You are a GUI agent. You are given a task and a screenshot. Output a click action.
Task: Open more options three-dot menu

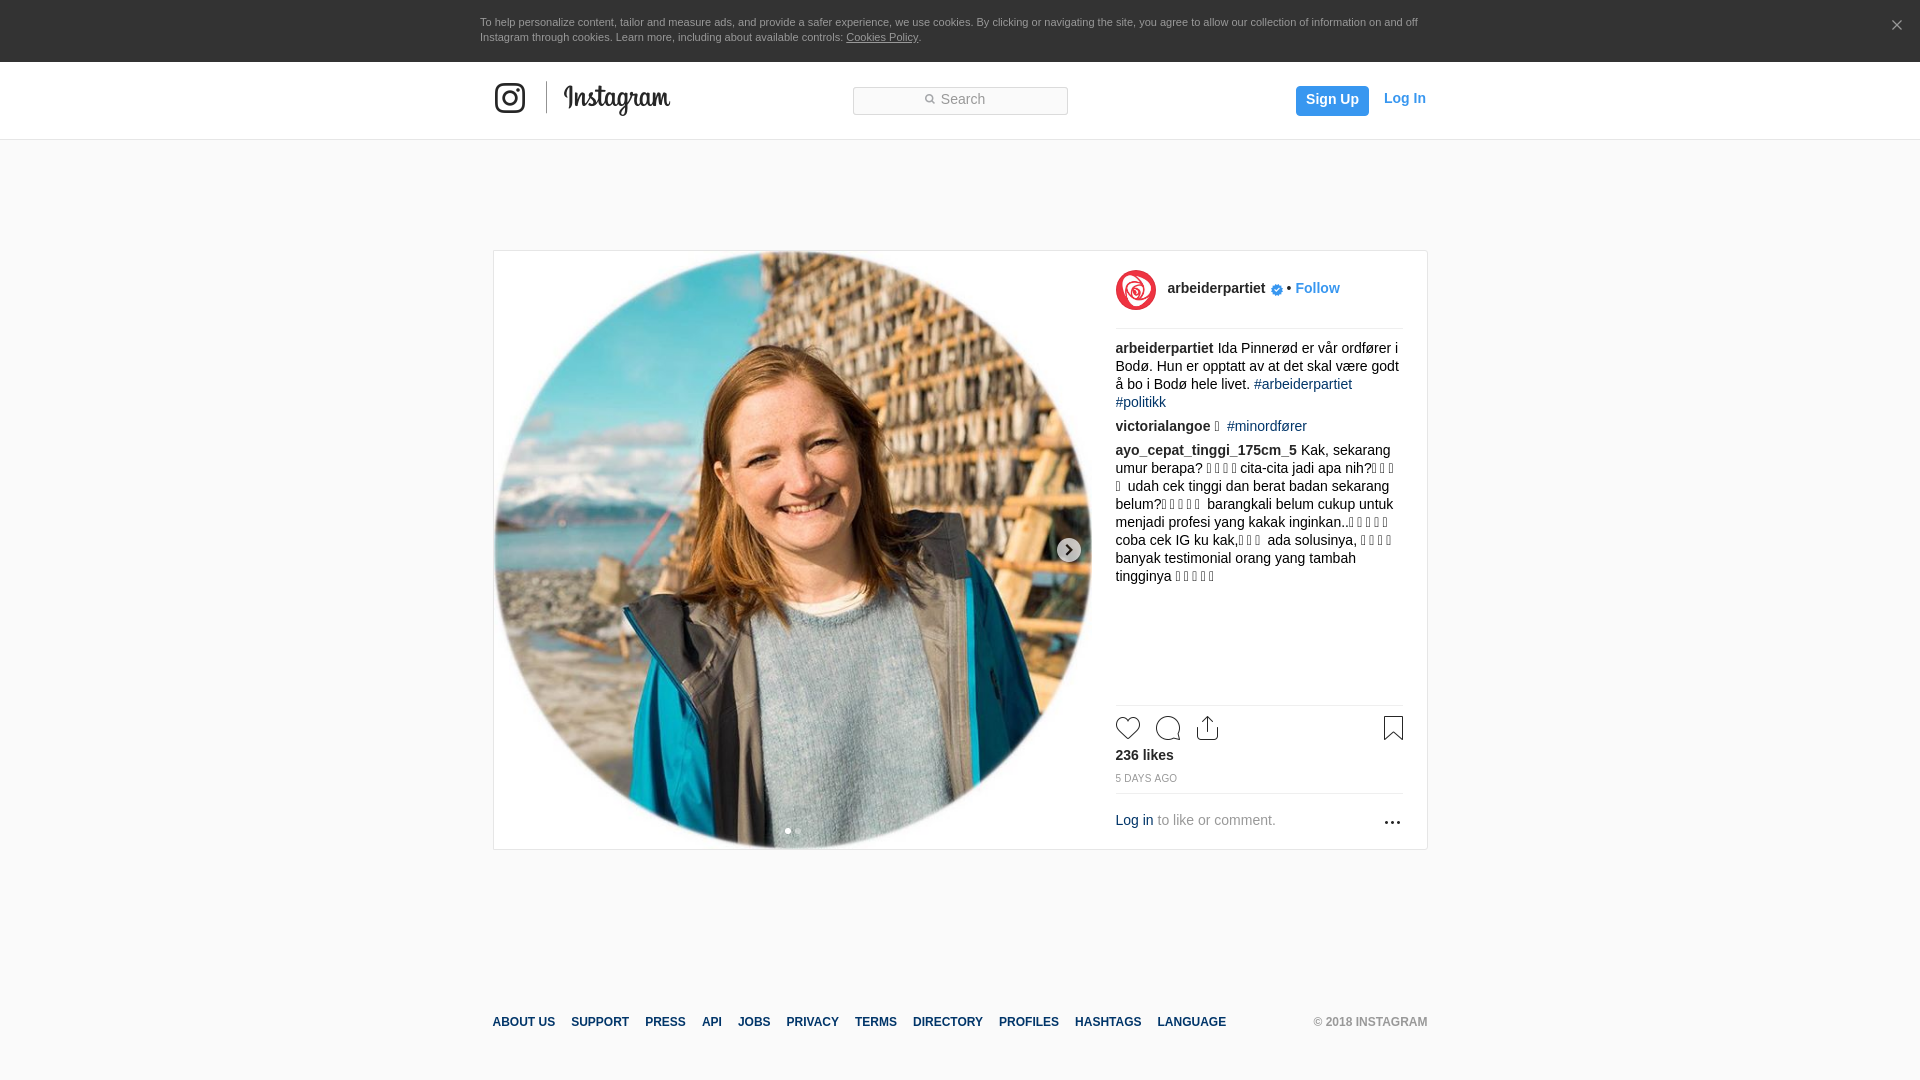click(x=1392, y=822)
